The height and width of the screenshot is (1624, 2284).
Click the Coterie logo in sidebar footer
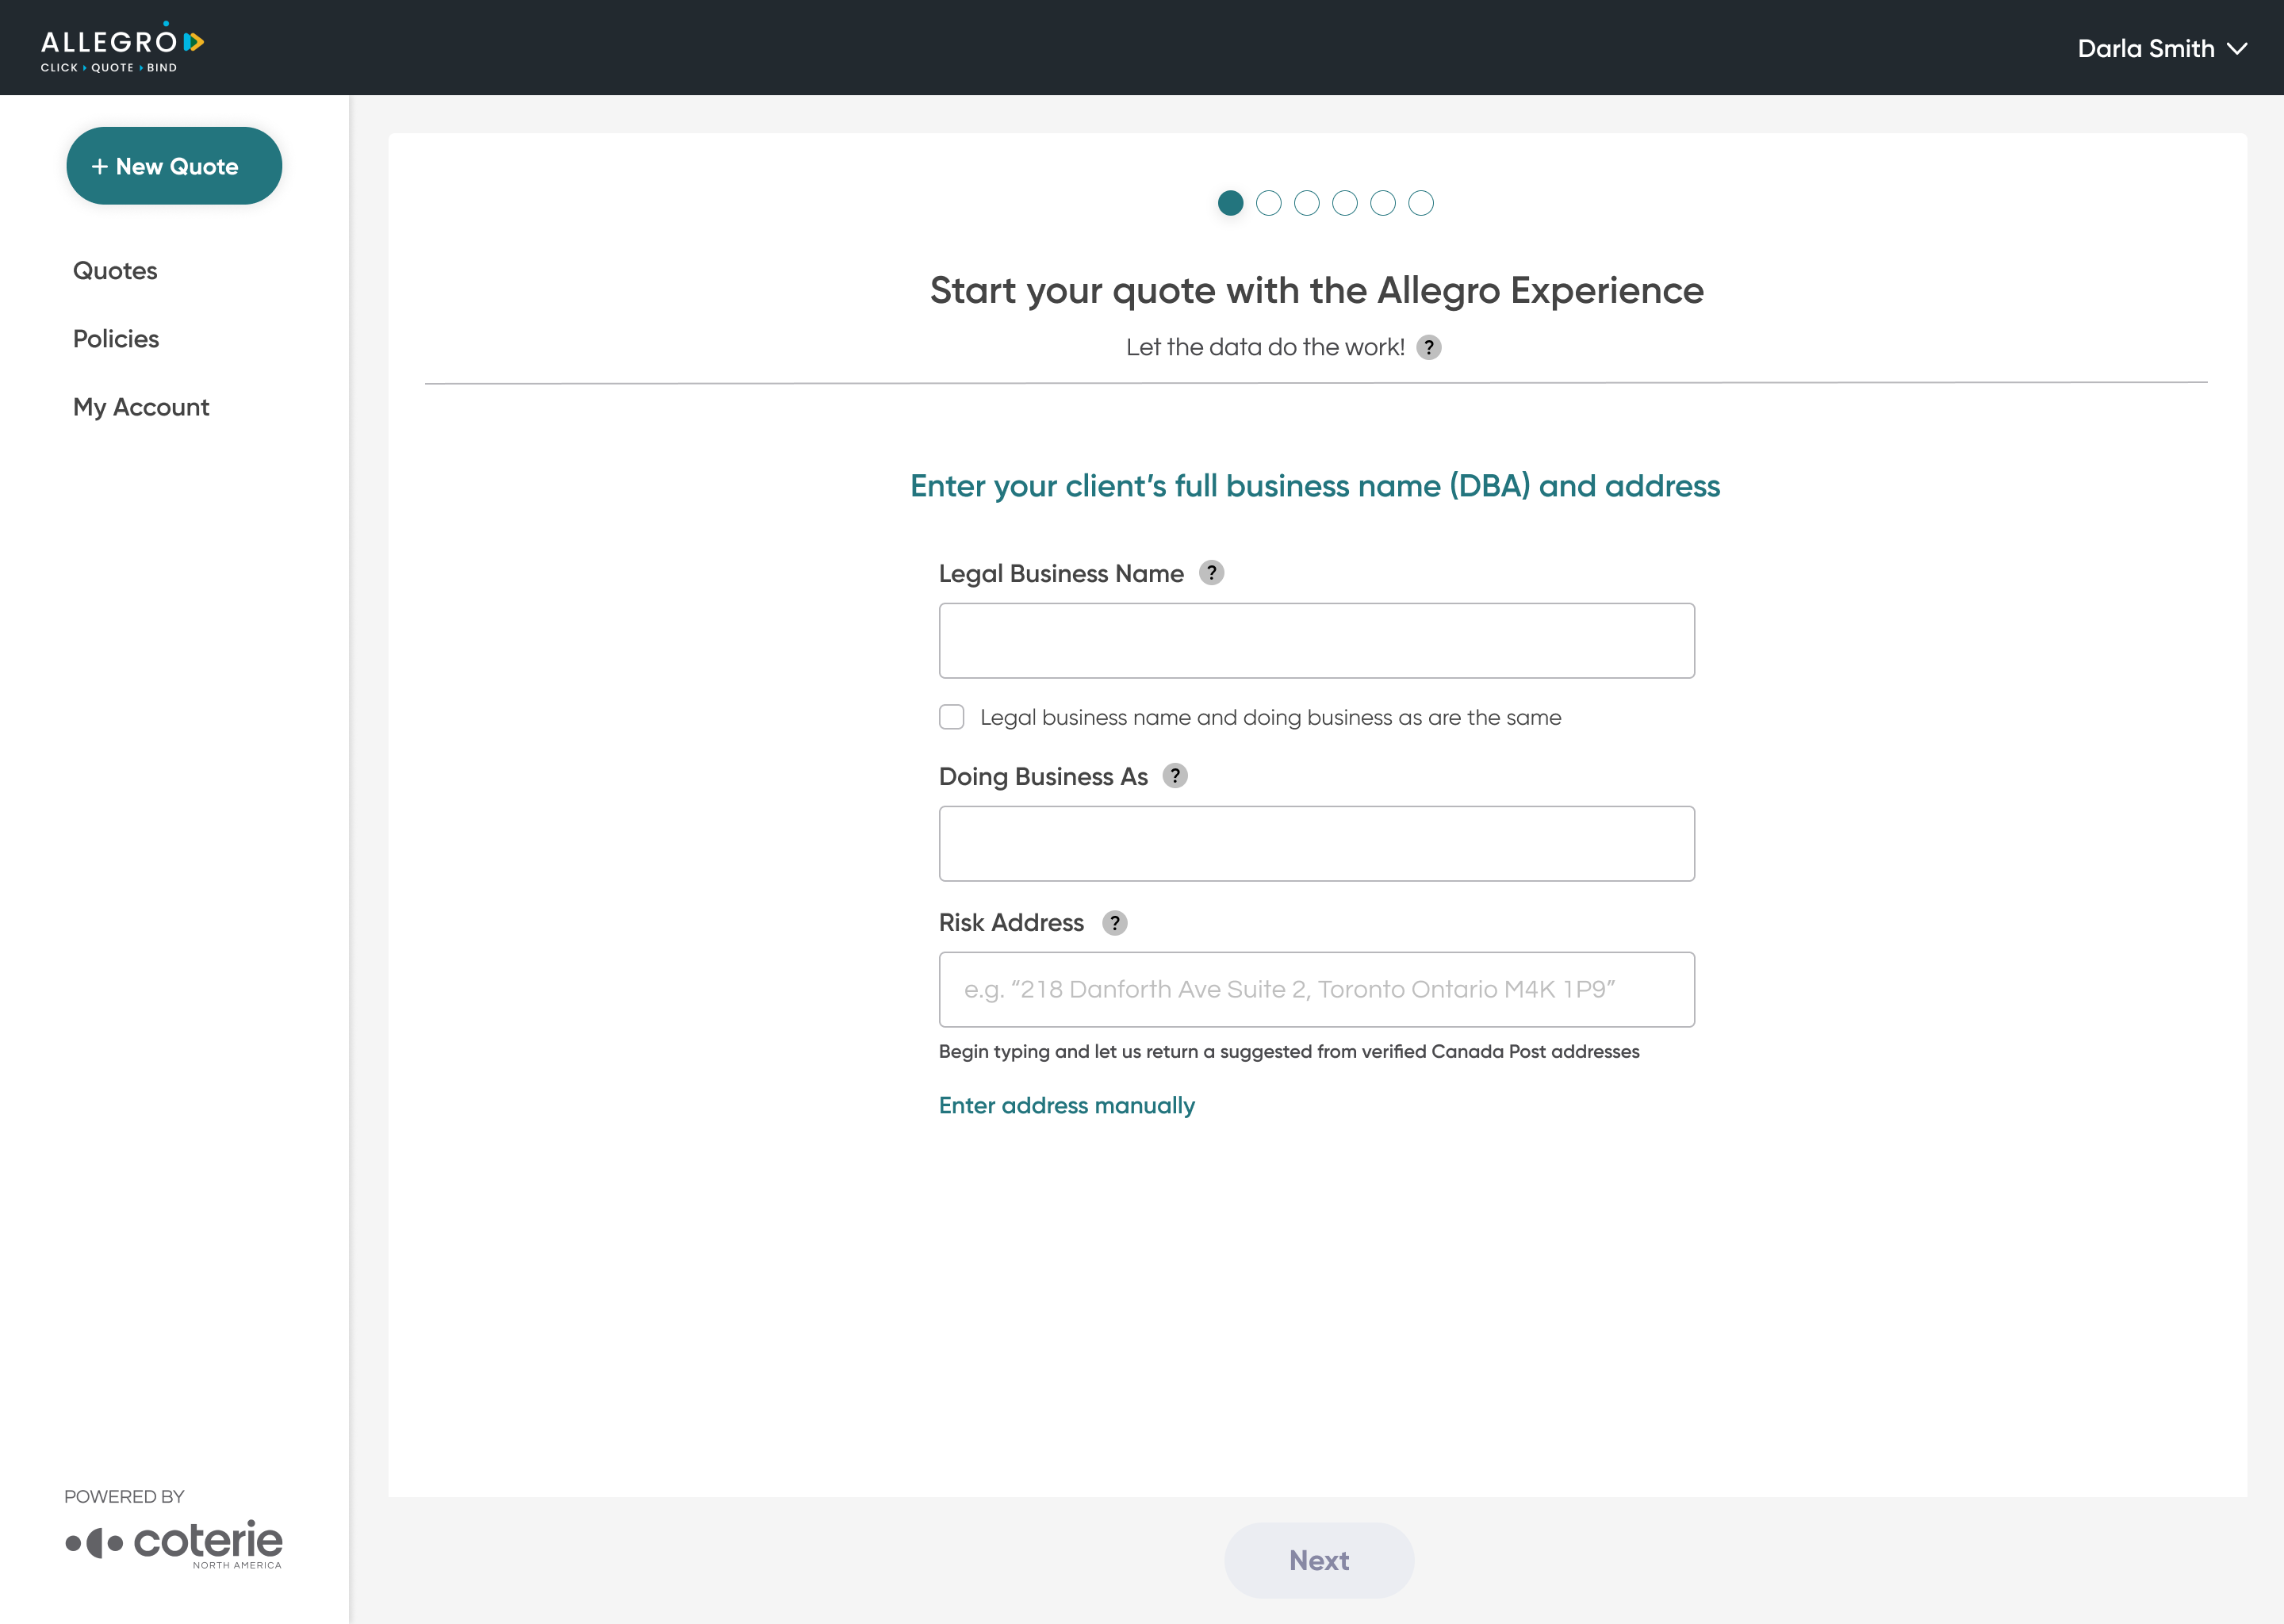[174, 1543]
